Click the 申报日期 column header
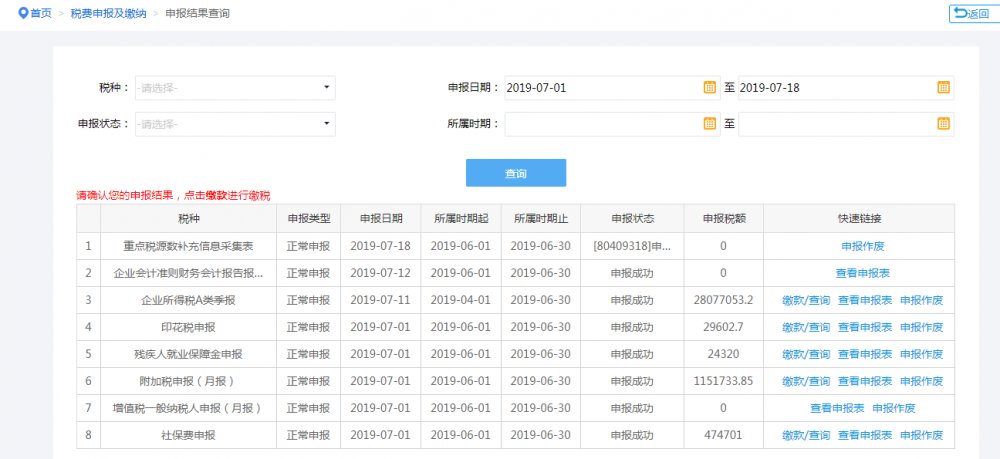 click(x=381, y=219)
